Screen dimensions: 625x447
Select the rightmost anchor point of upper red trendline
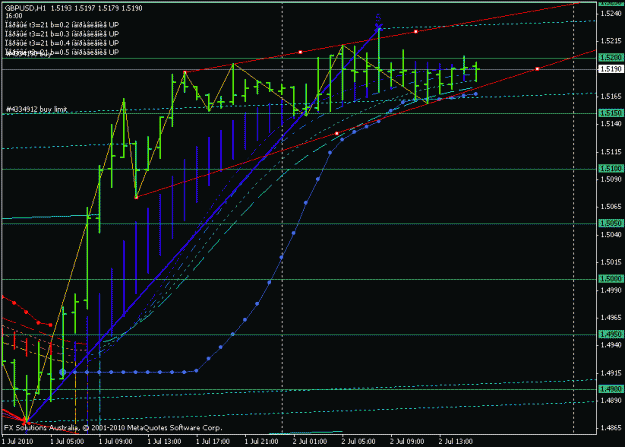(x=416, y=32)
